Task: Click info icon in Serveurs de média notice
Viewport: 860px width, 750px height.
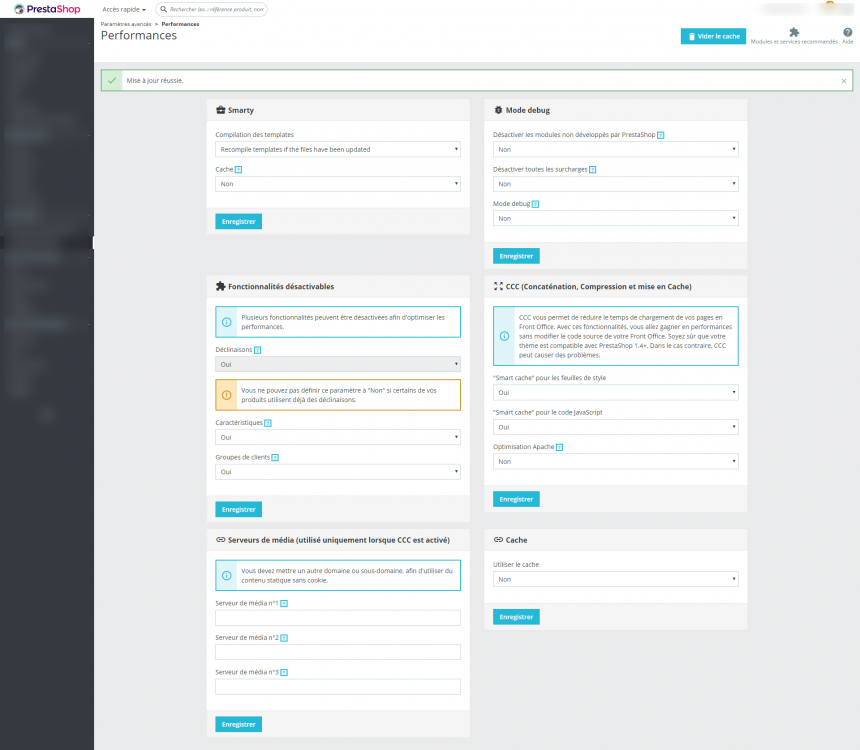Action: point(227,576)
